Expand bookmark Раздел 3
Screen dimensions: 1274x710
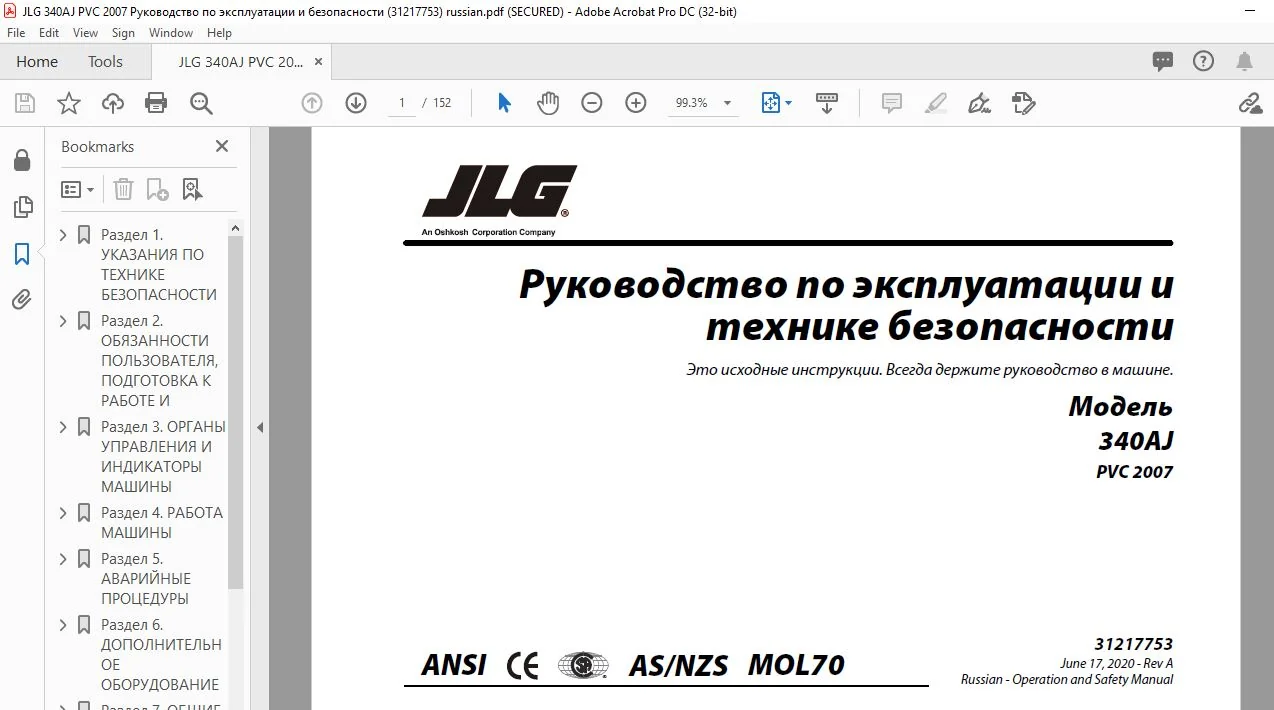pyautogui.click(x=64, y=427)
